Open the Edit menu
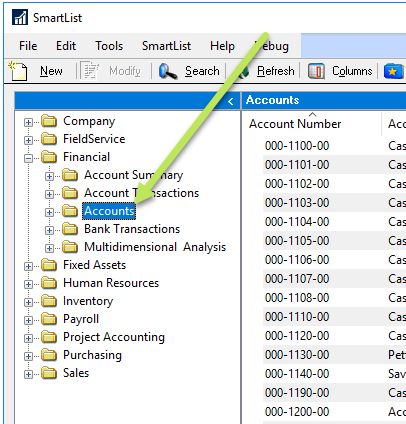406x424 pixels. click(66, 46)
